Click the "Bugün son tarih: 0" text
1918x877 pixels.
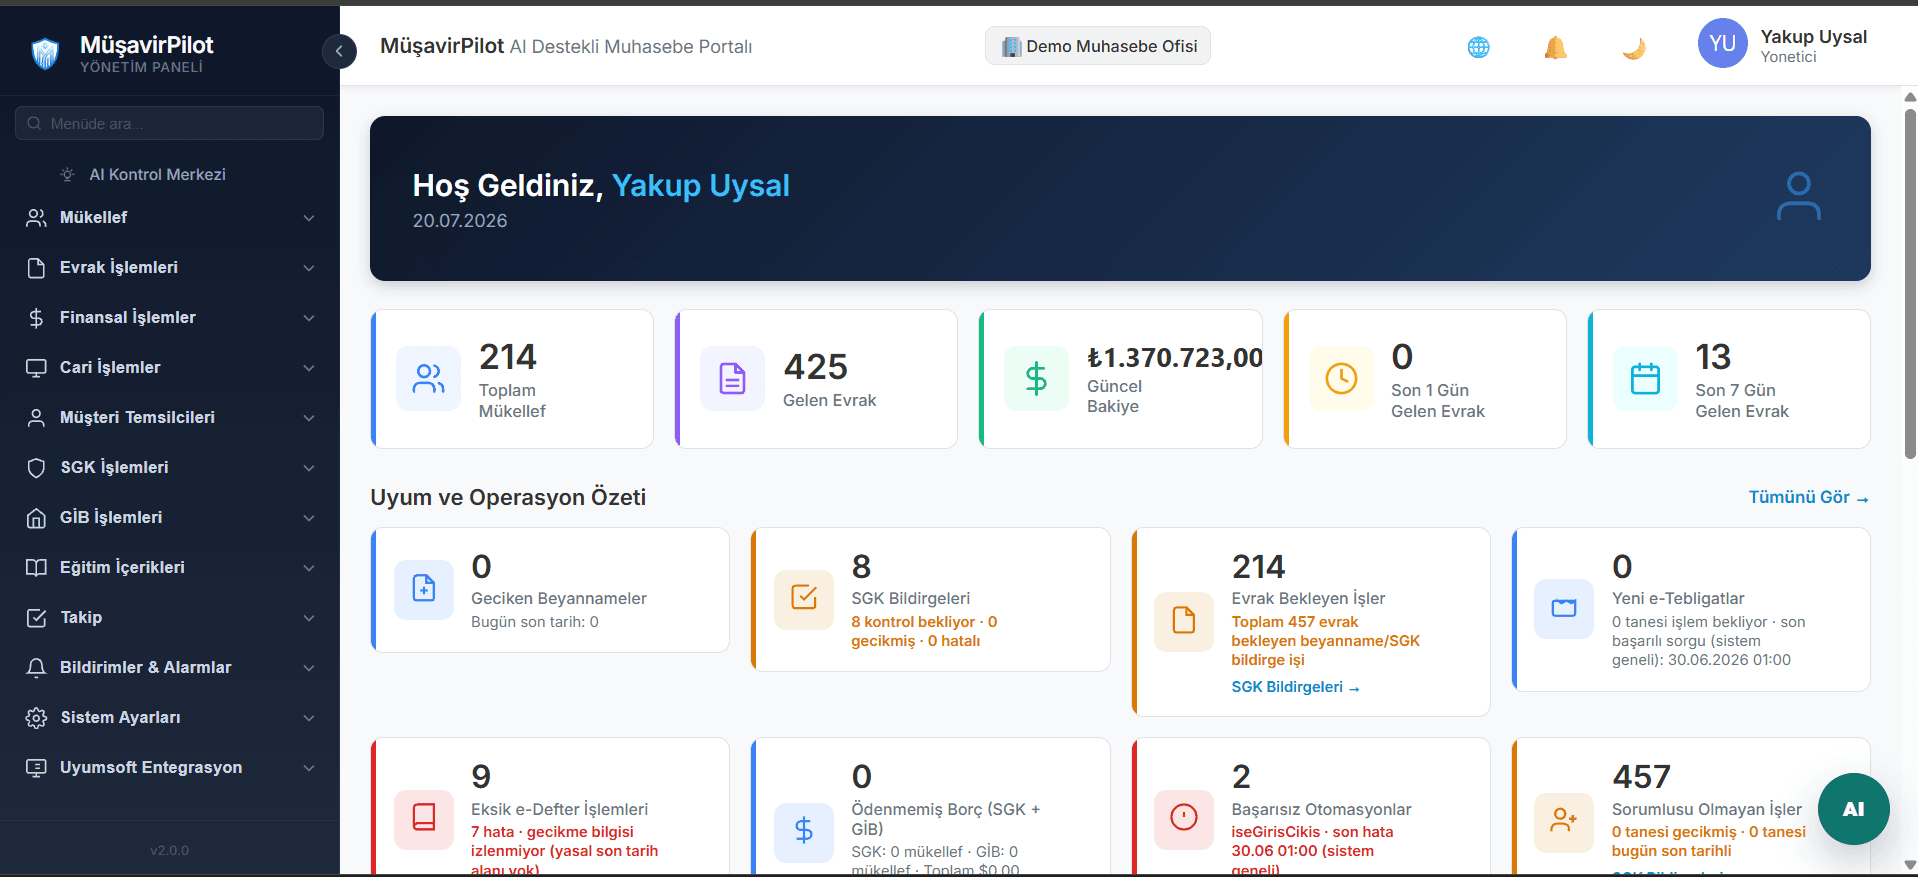click(535, 622)
